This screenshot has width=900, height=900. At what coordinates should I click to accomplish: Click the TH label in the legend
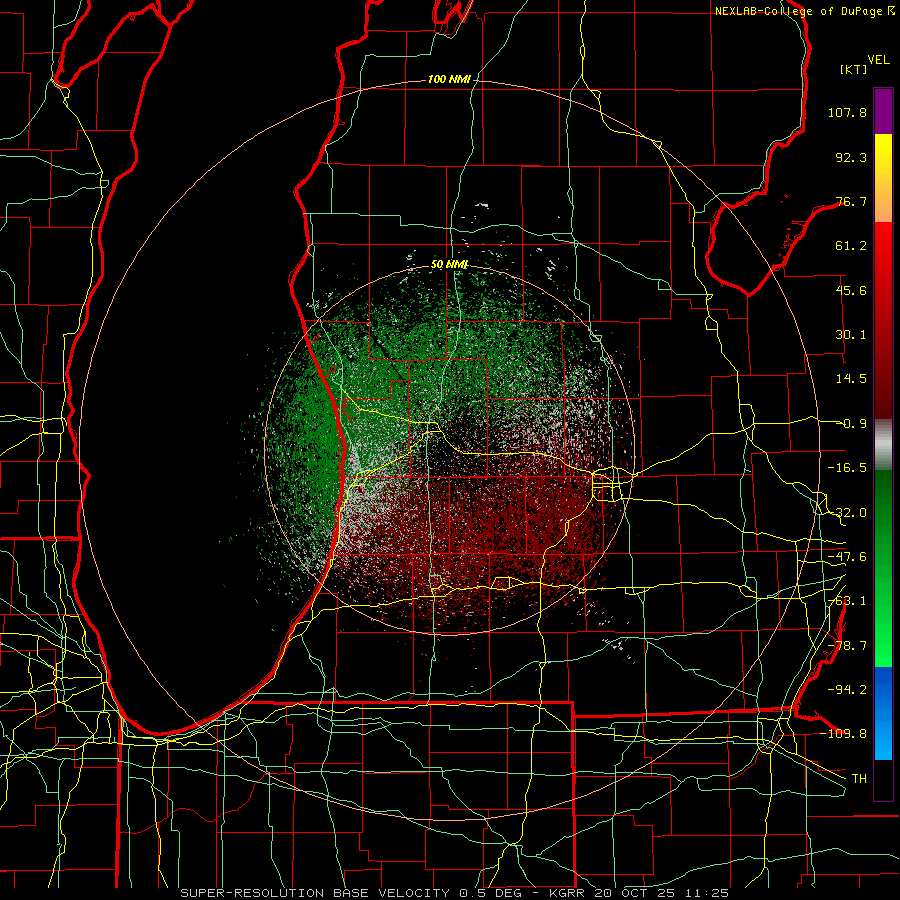pyautogui.click(x=859, y=779)
